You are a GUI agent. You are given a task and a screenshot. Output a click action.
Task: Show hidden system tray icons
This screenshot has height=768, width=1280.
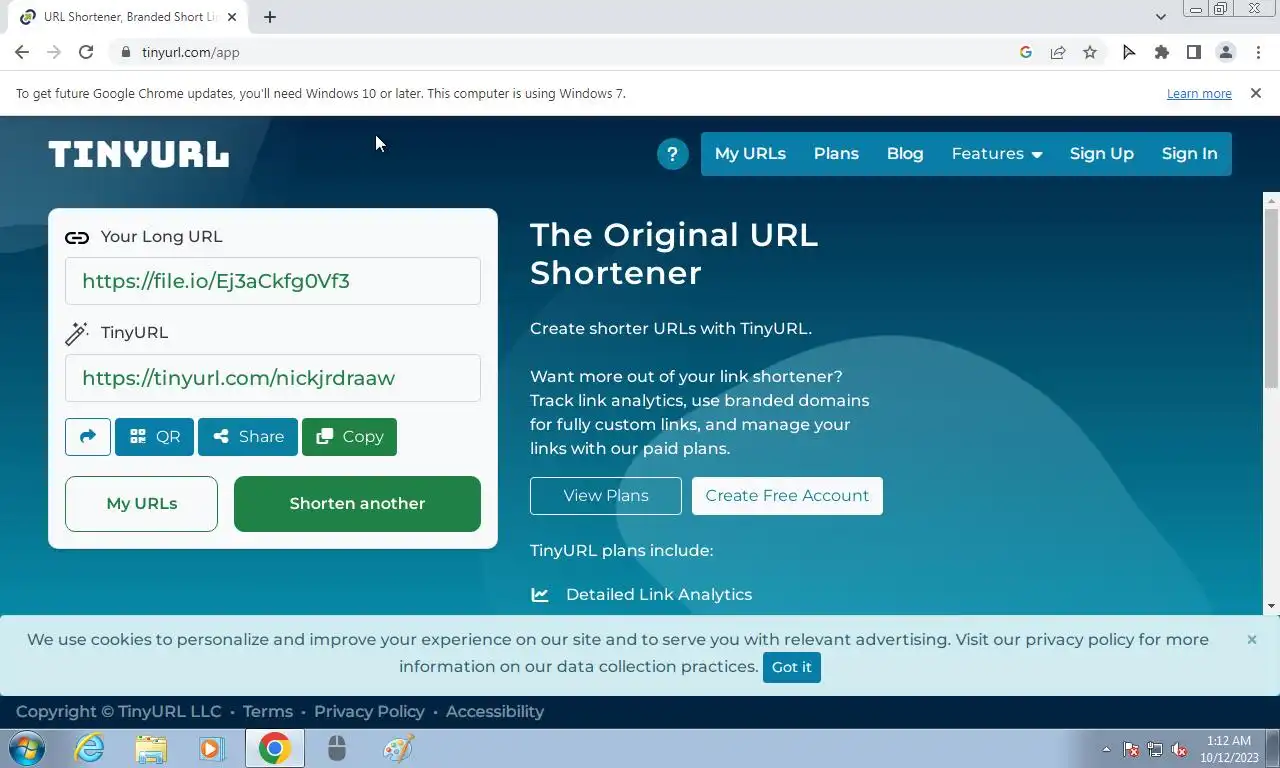(1106, 749)
